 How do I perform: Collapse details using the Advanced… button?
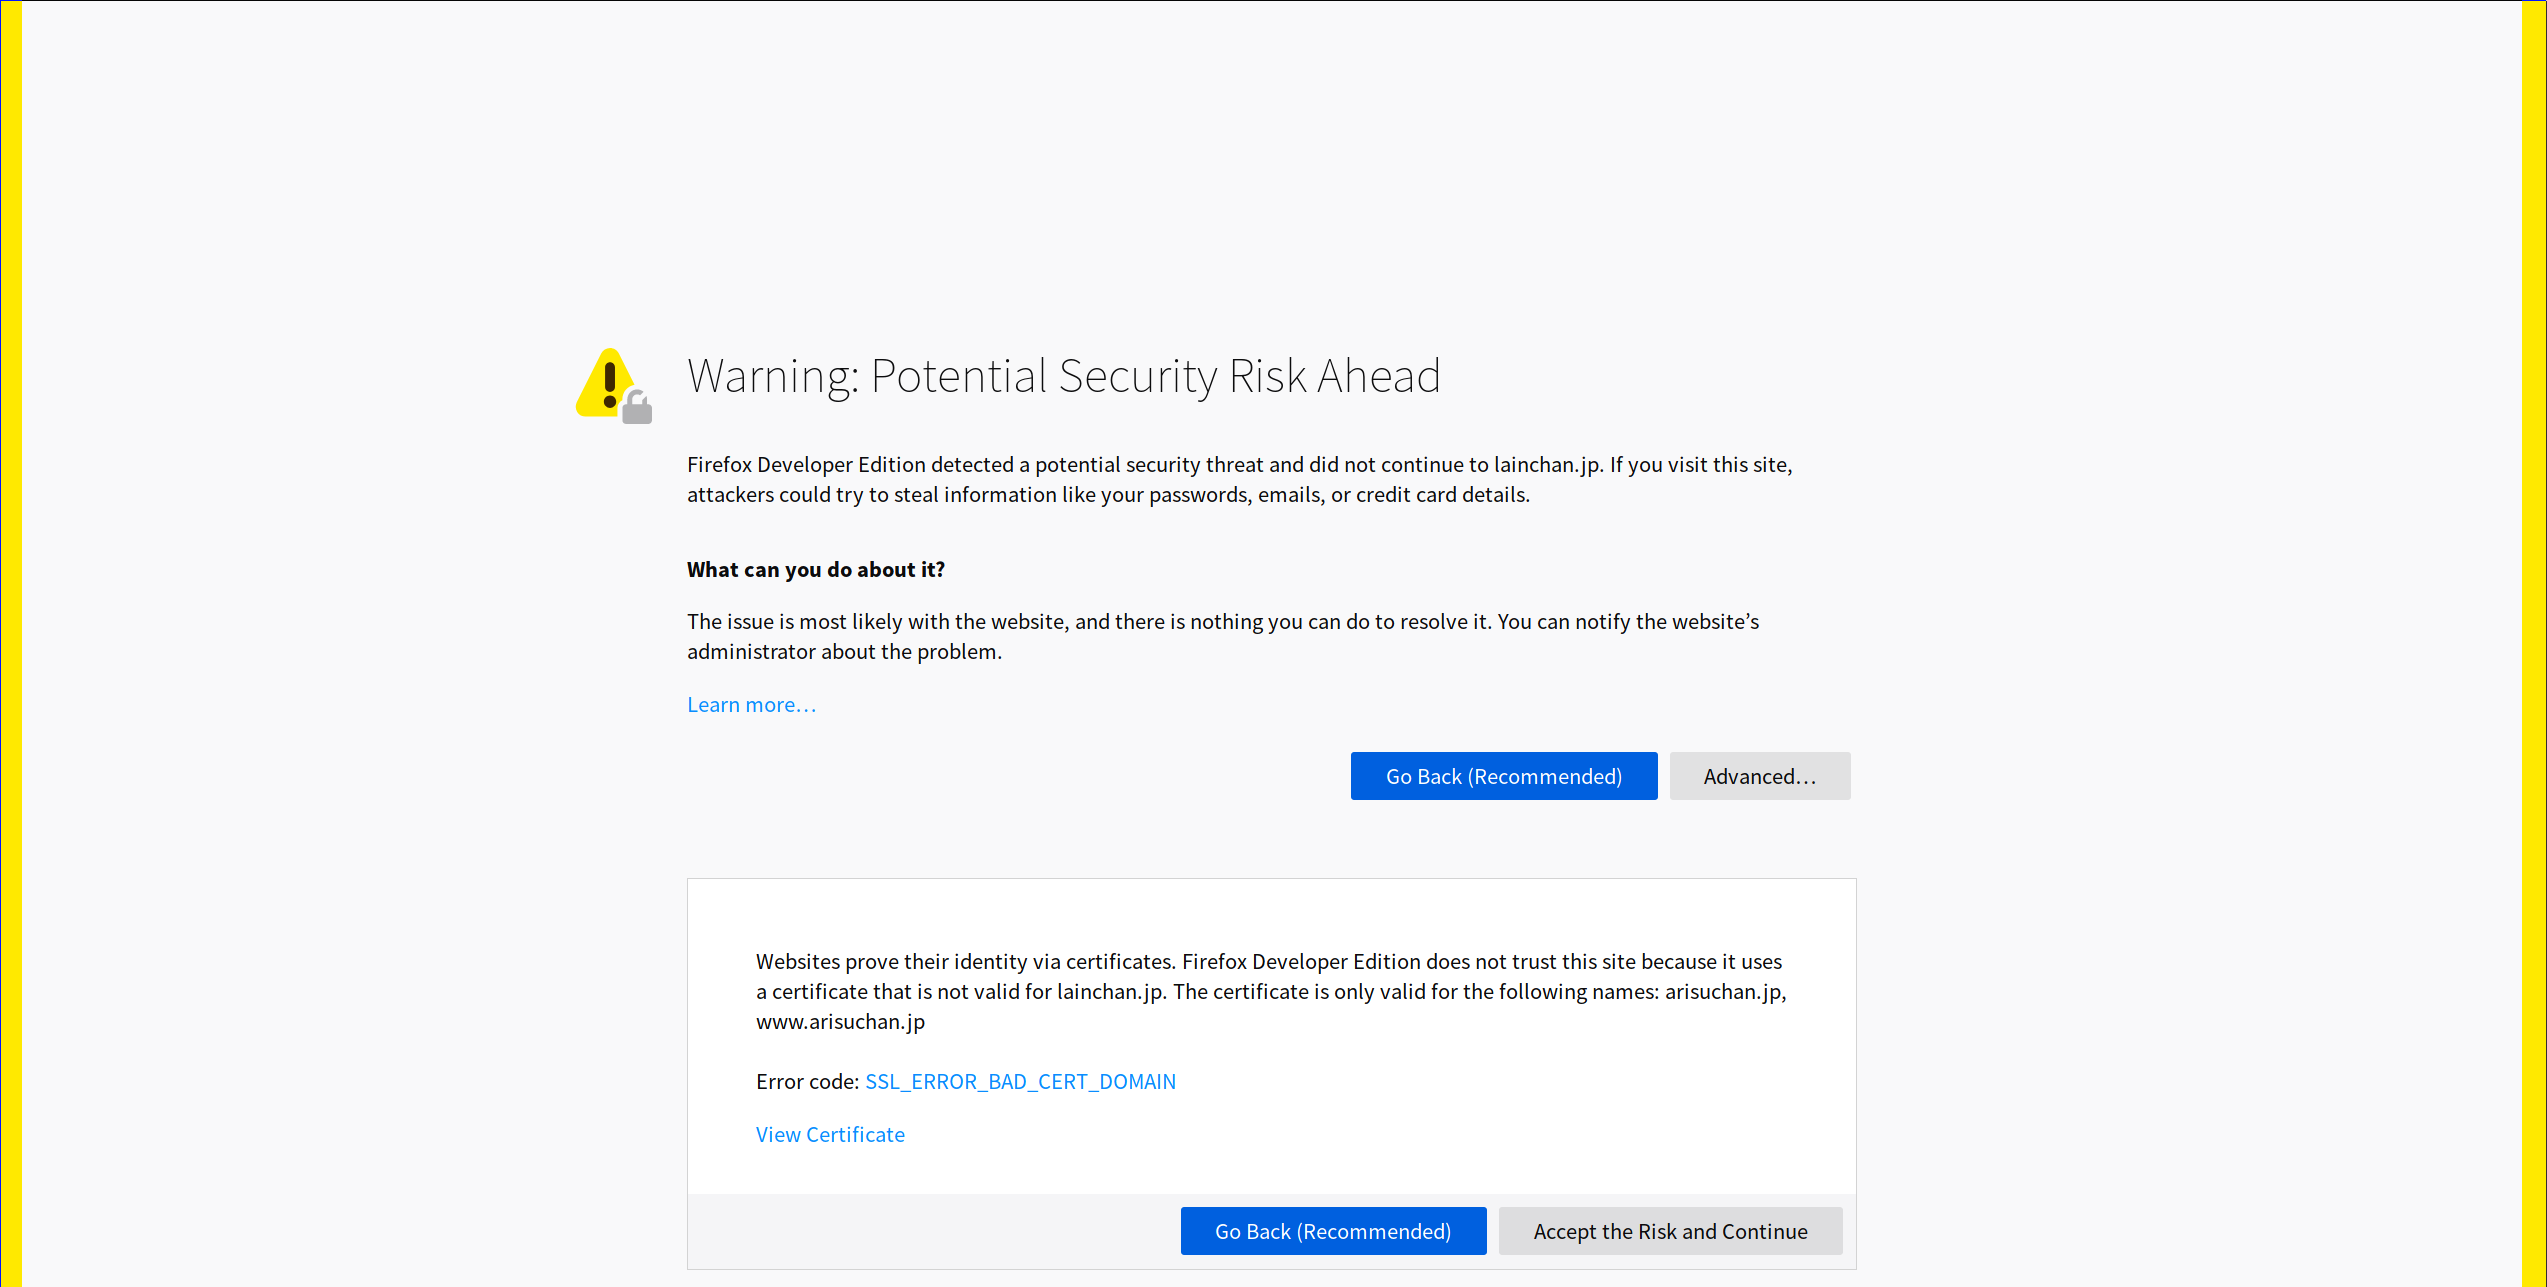click(x=1759, y=776)
